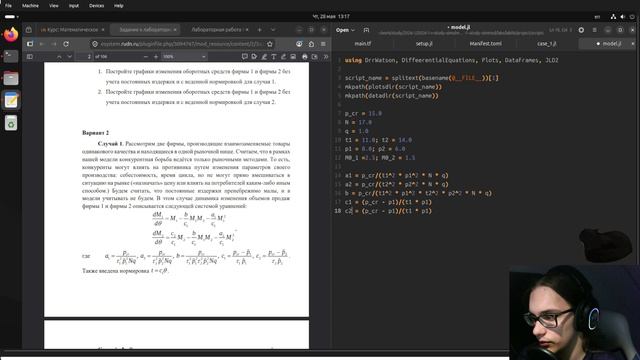Open the File menu of the VM
Viewport: 640px width, 360px height.
click(x=8, y=6)
